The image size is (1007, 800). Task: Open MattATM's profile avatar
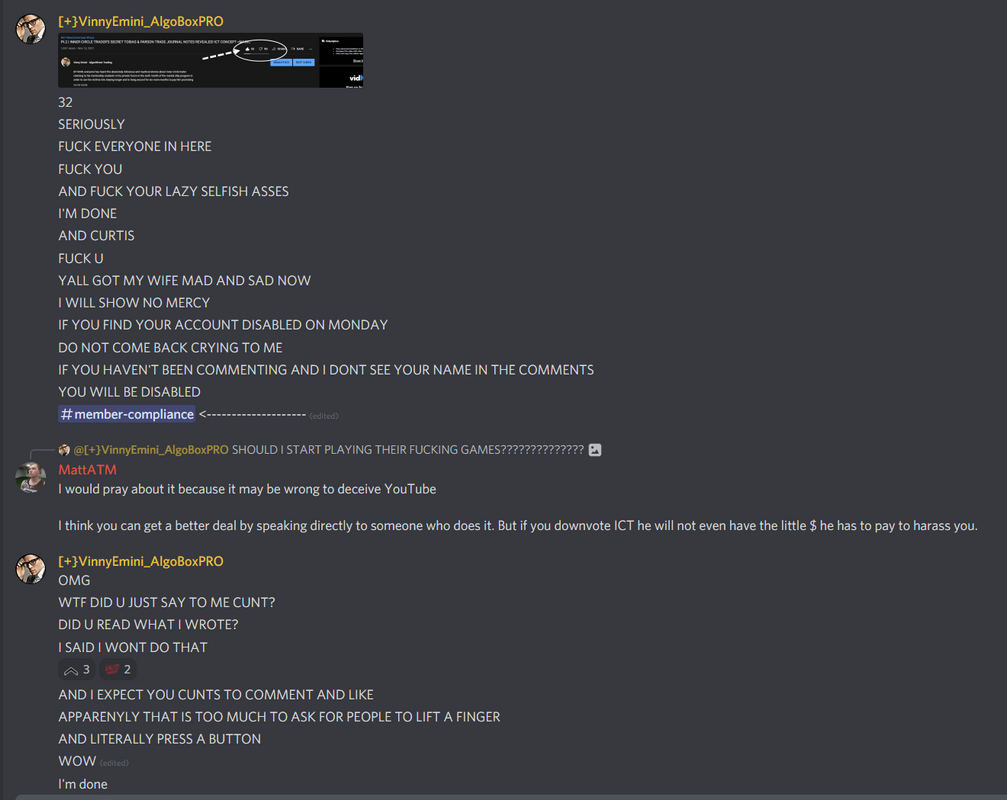(x=30, y=478)
